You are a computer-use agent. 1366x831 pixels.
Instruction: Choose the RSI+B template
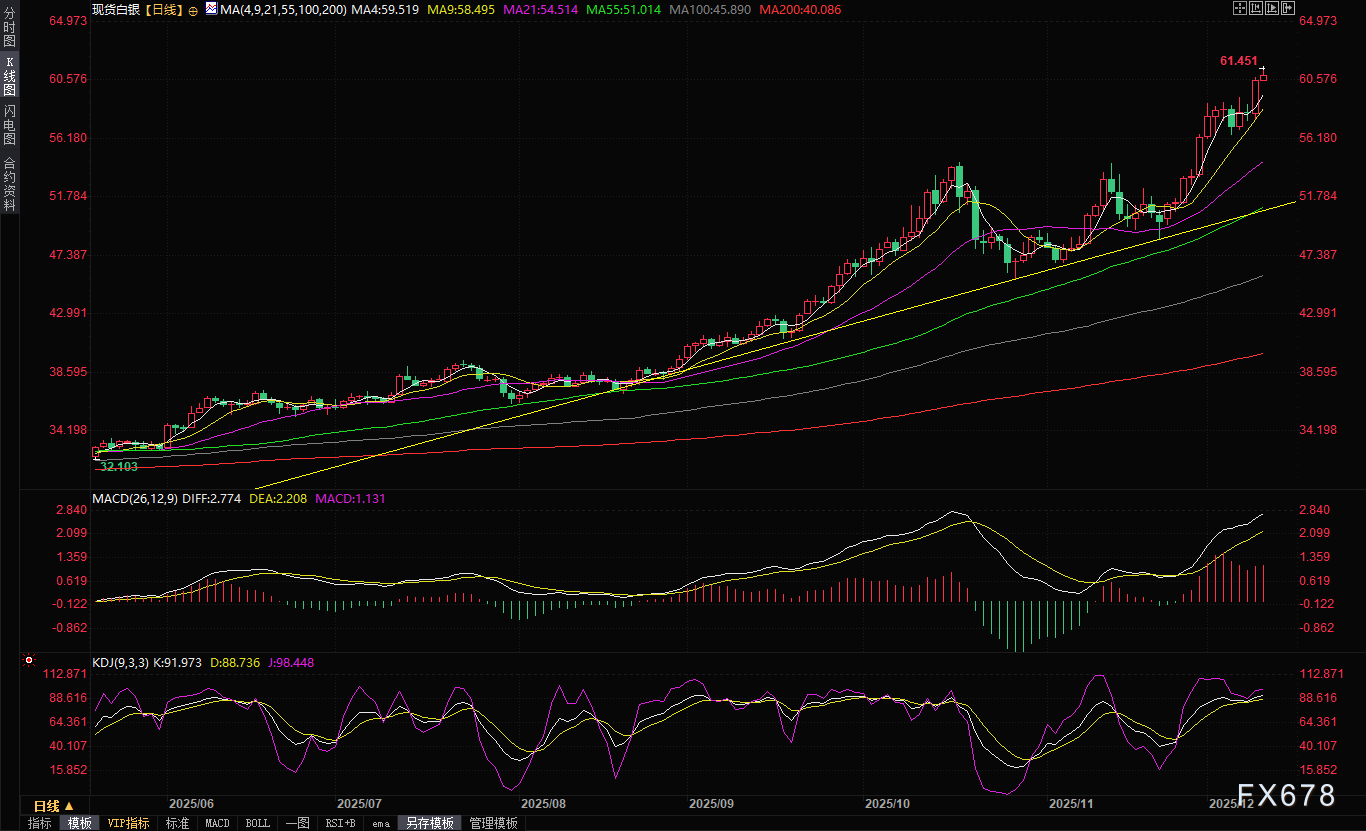(340, 823)
